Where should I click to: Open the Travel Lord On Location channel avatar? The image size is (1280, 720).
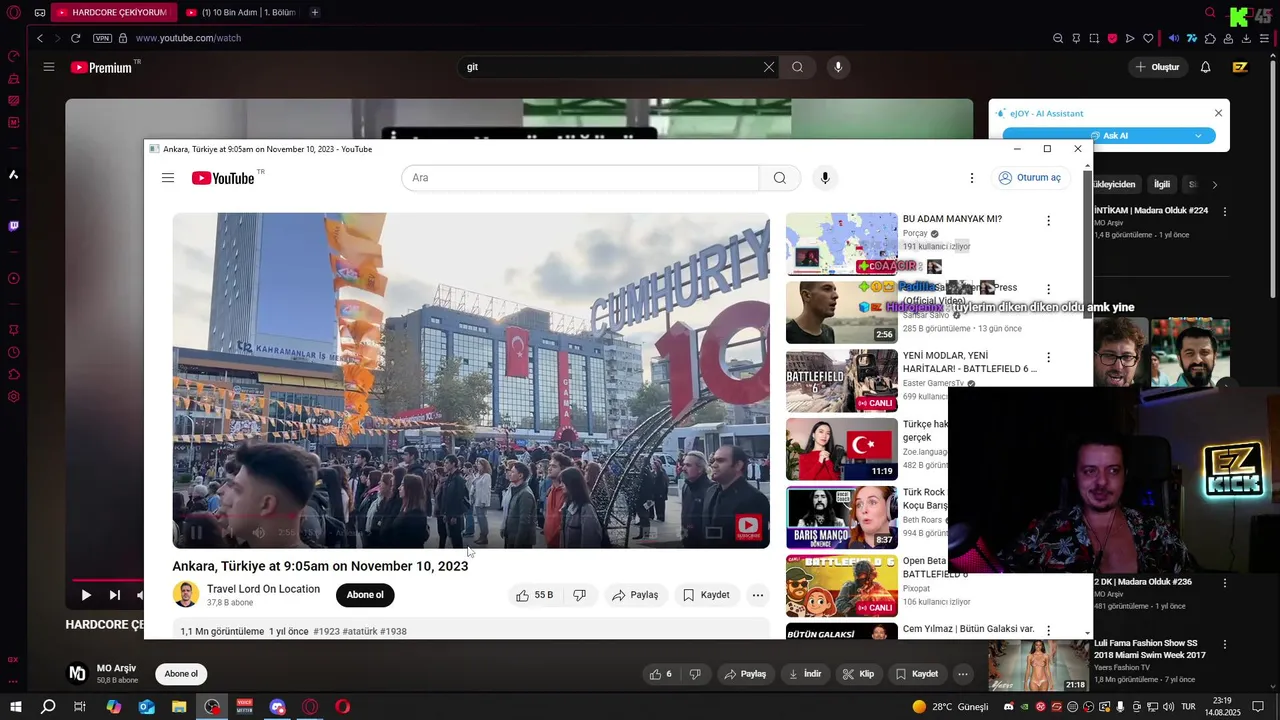pyautogui.click(x=186, y=594)
